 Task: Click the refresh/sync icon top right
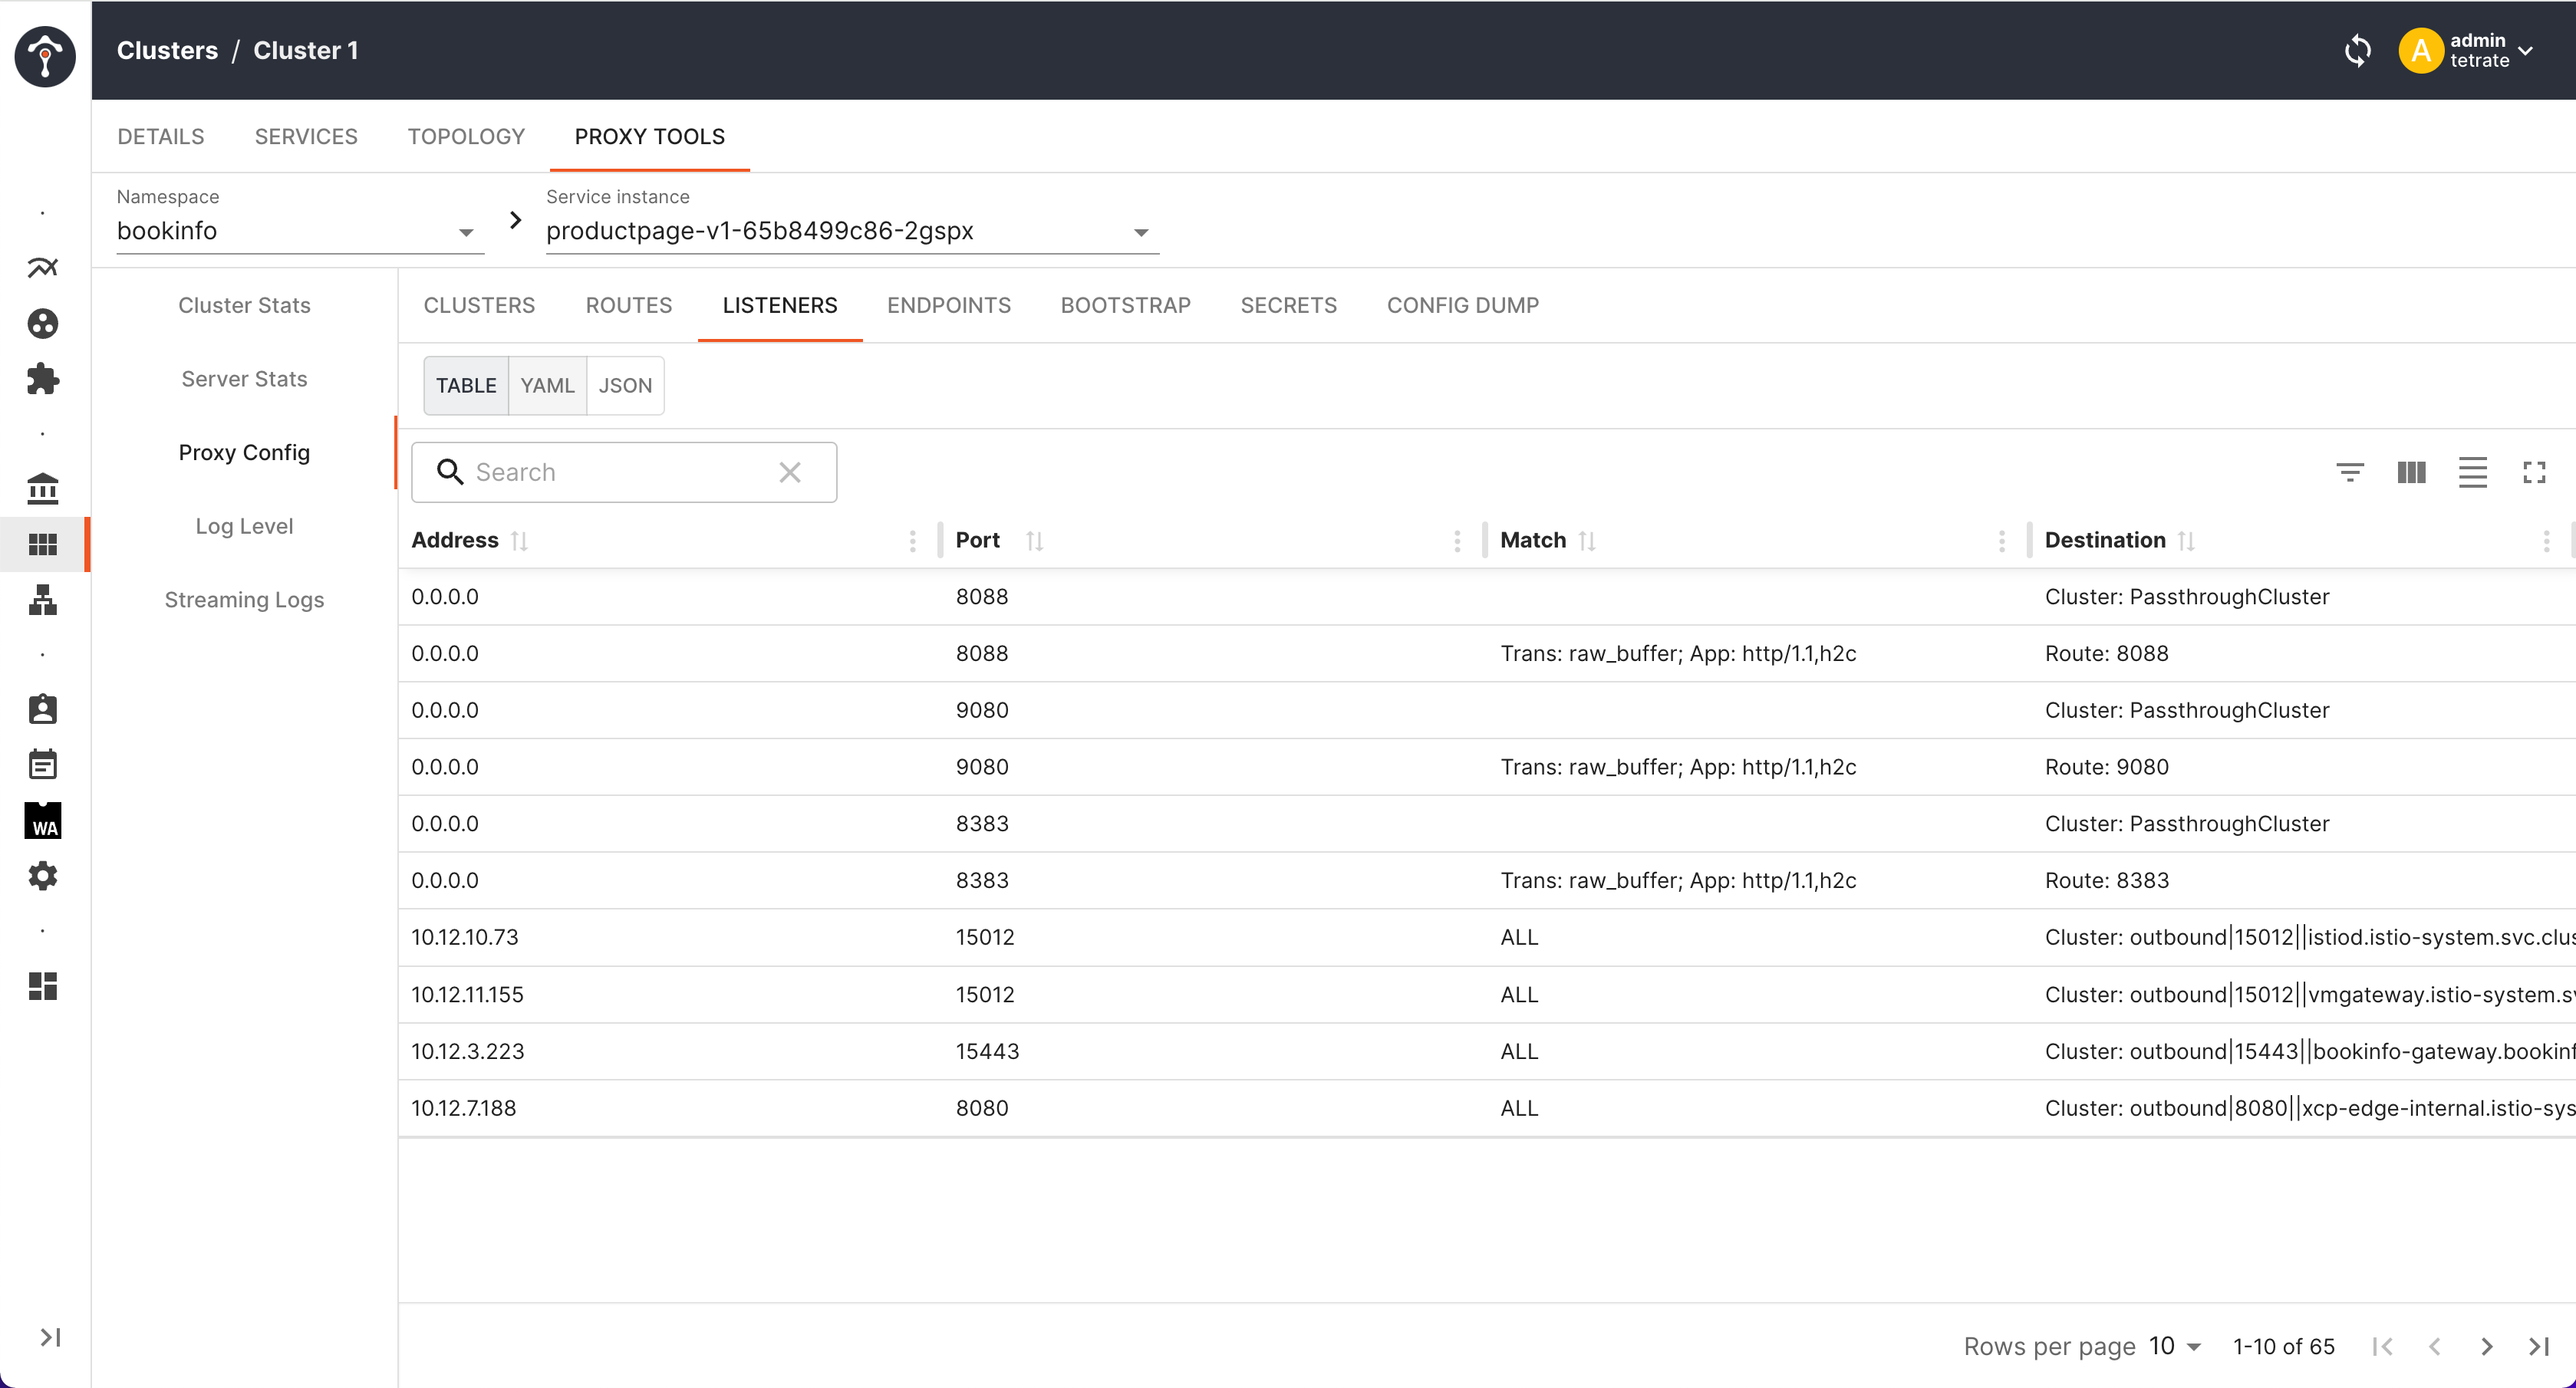pos(2359,50)
